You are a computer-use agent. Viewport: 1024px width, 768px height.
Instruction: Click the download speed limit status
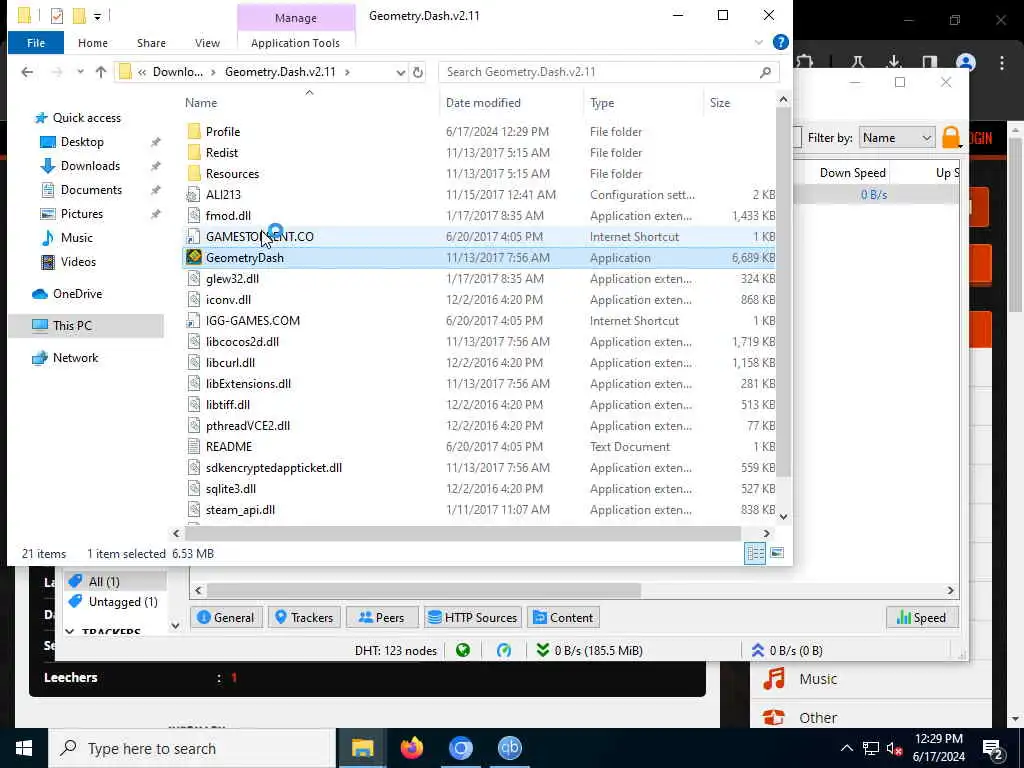pyautogui.click(x=590, y=650)
